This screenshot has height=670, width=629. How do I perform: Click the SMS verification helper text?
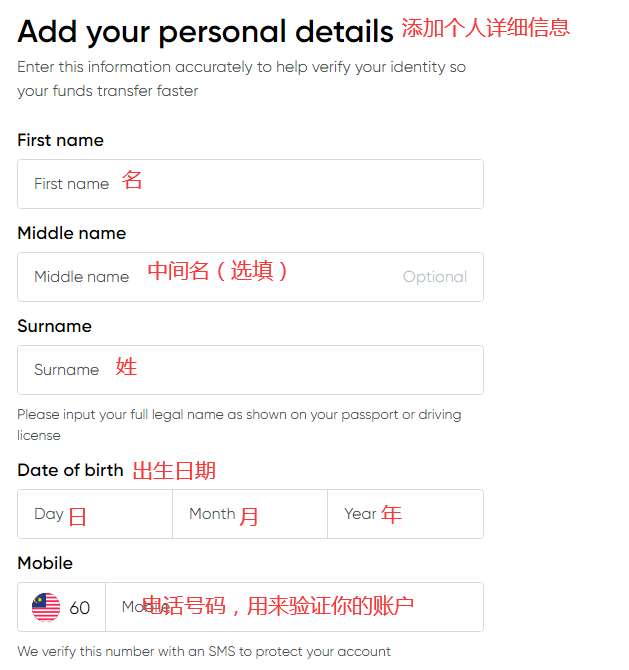pos(204,651)
